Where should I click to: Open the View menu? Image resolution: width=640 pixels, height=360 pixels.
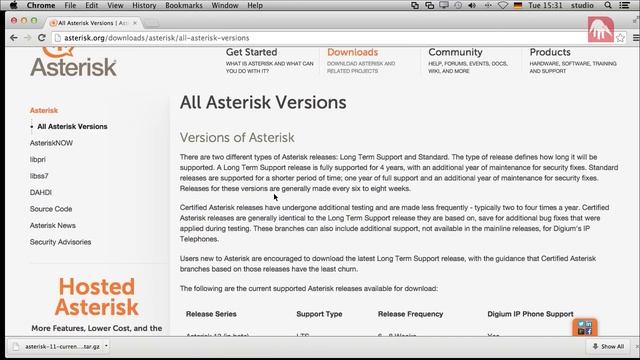pyautogui.click(x=115, y=5)
